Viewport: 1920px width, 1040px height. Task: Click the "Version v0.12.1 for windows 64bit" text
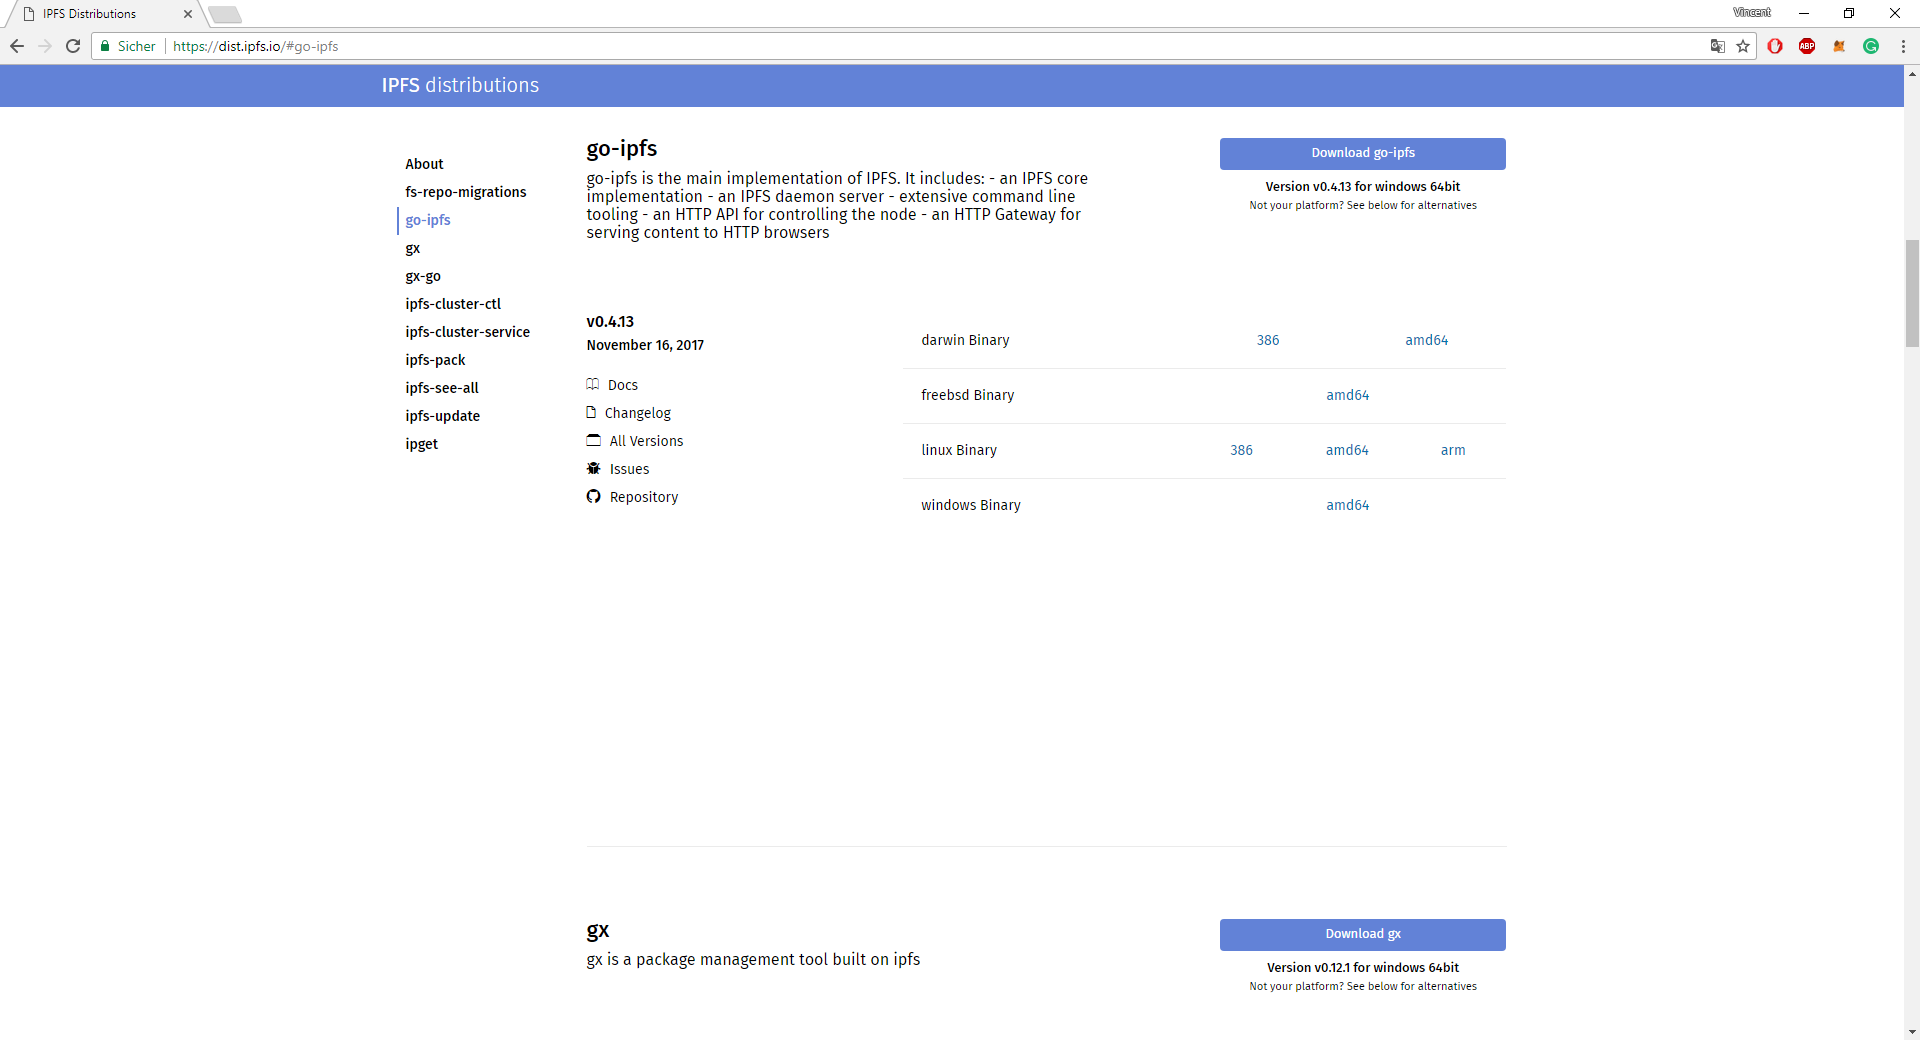coord(1363,968)
